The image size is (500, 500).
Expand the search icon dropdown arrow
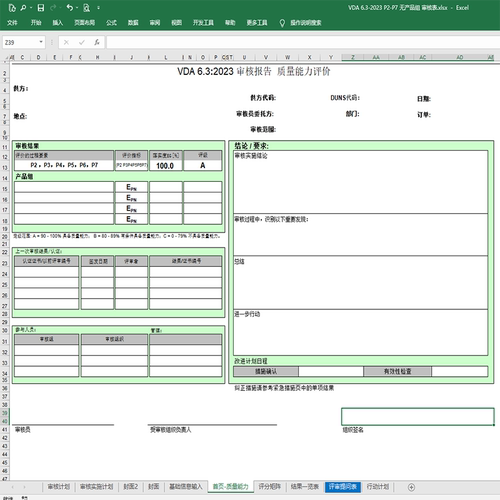(x=31, y=8)
